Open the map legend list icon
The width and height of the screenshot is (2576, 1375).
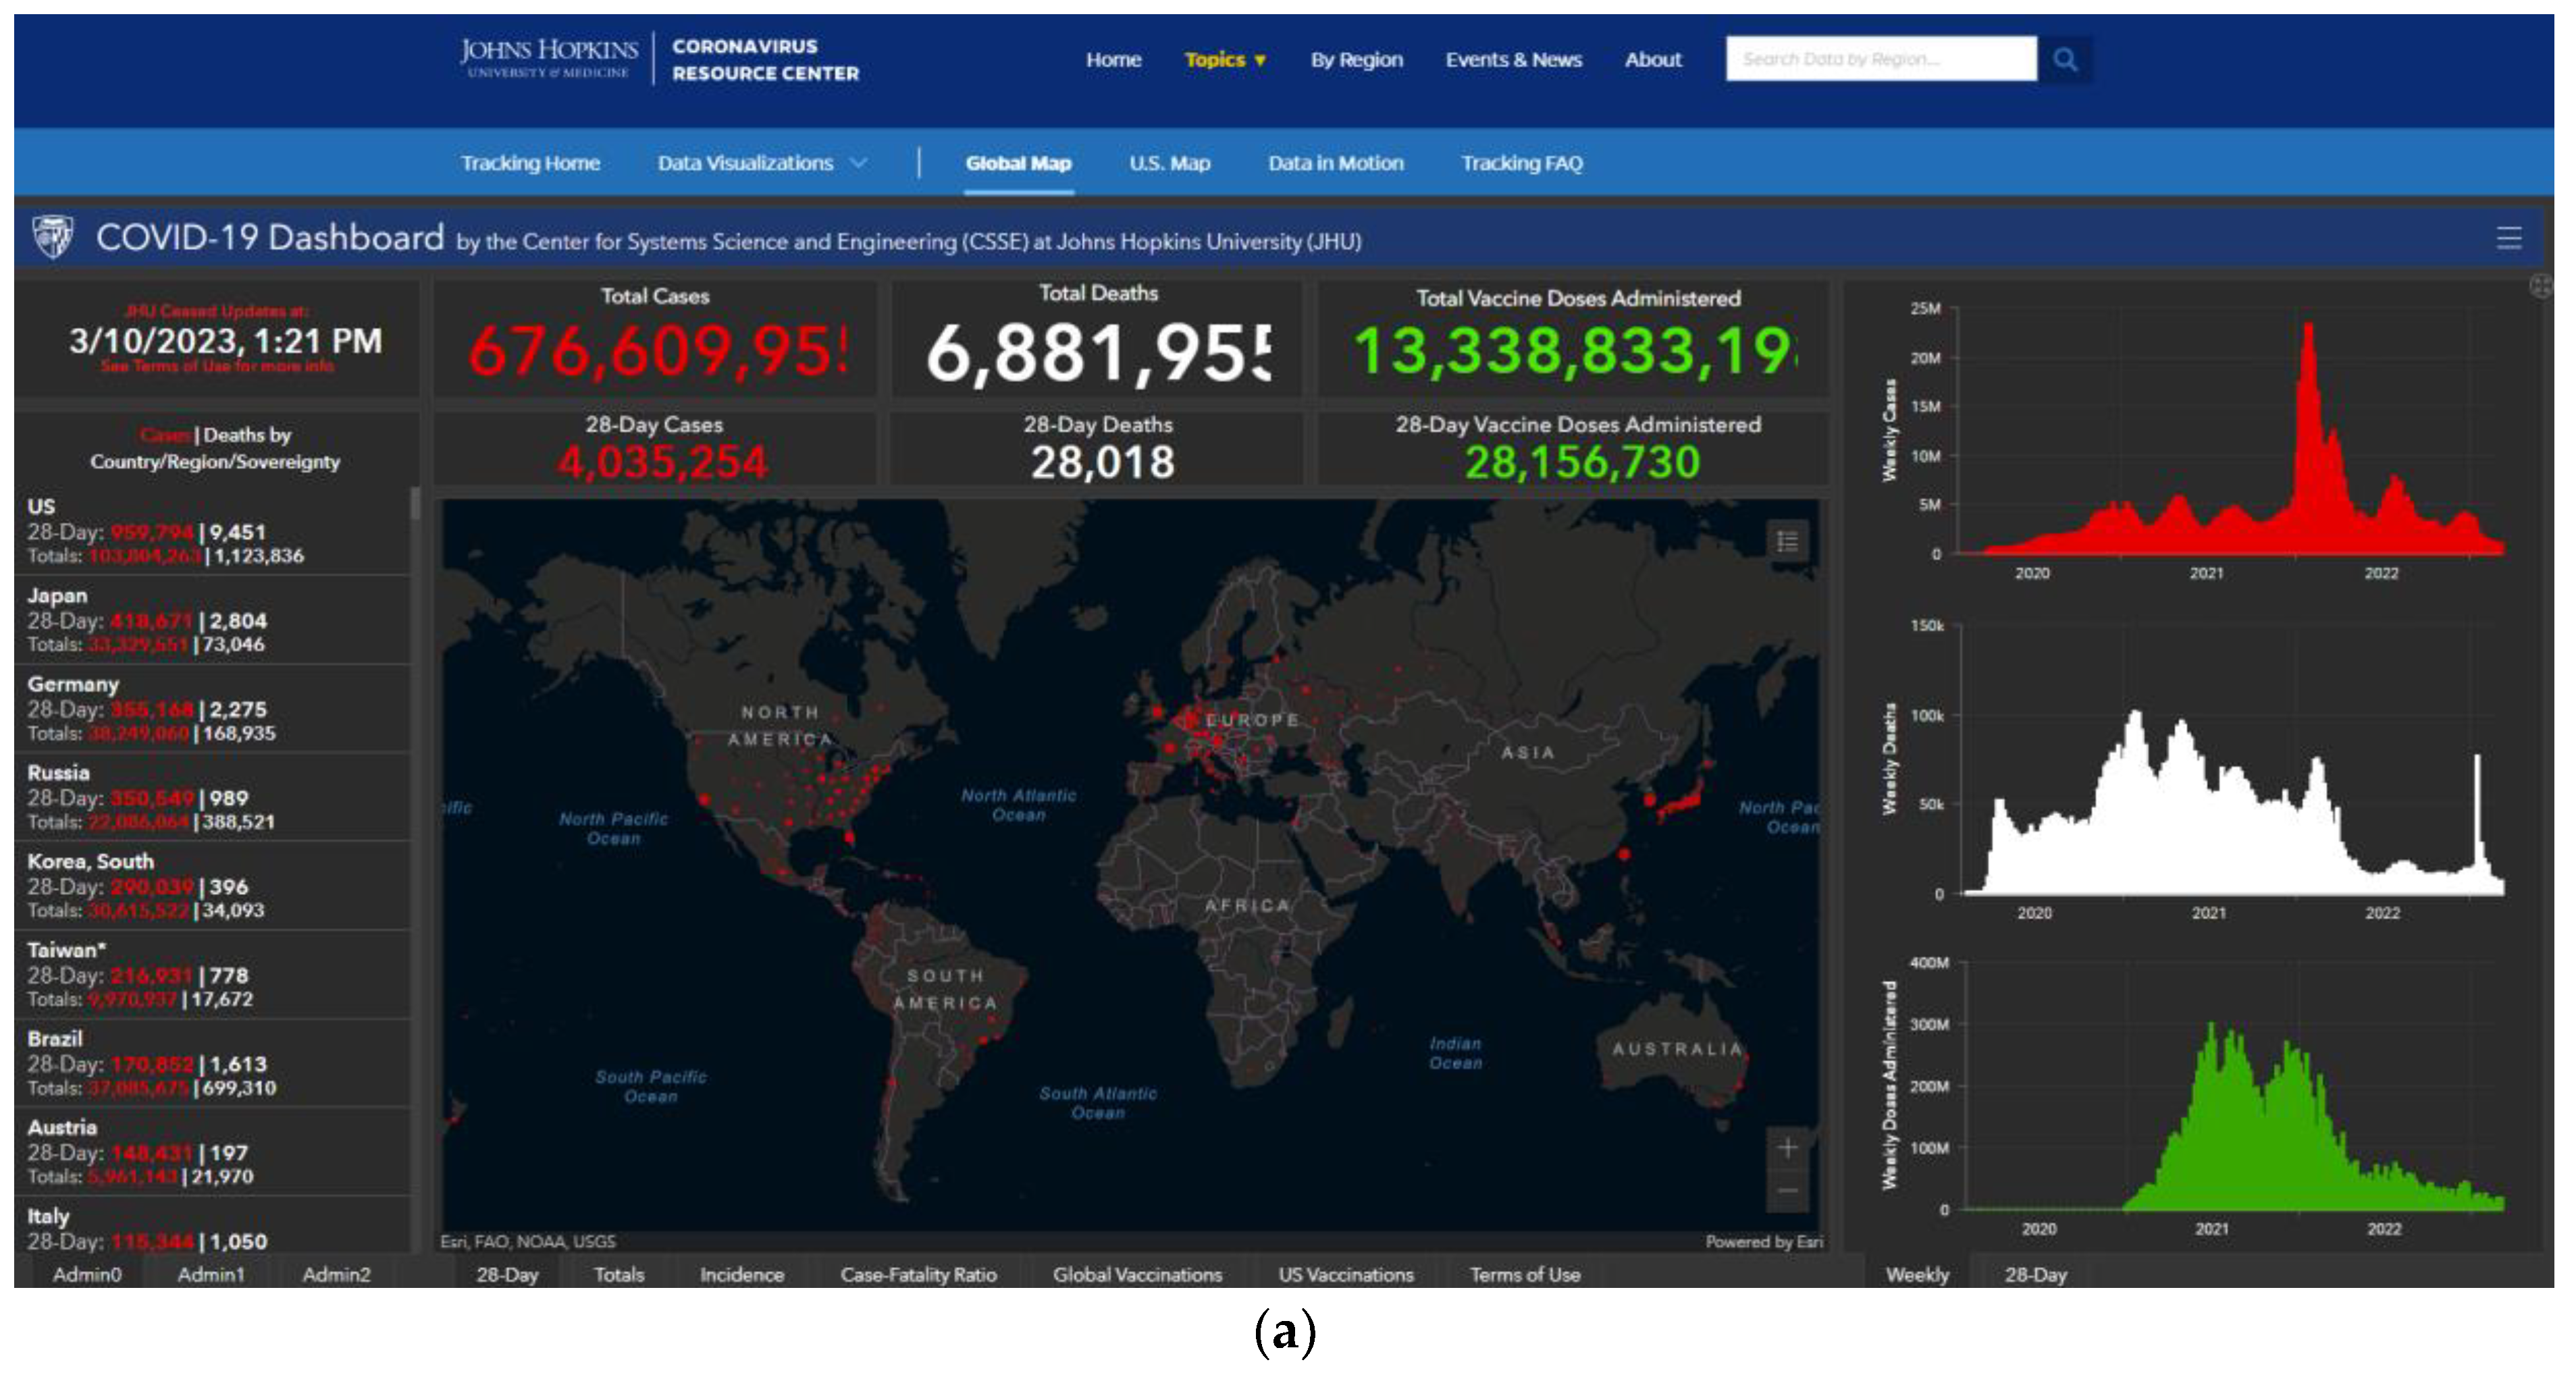coord(1788,542)
